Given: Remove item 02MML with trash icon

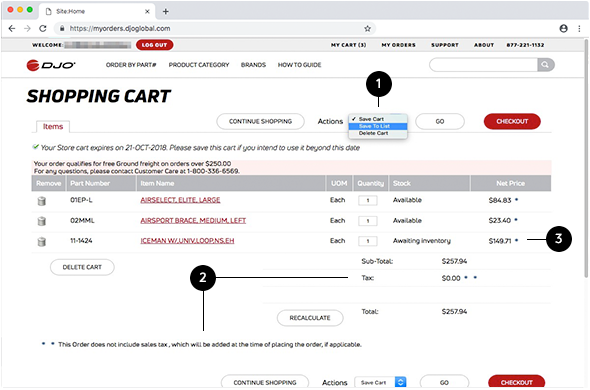Looking at the screenshot, I should (42, 221).
